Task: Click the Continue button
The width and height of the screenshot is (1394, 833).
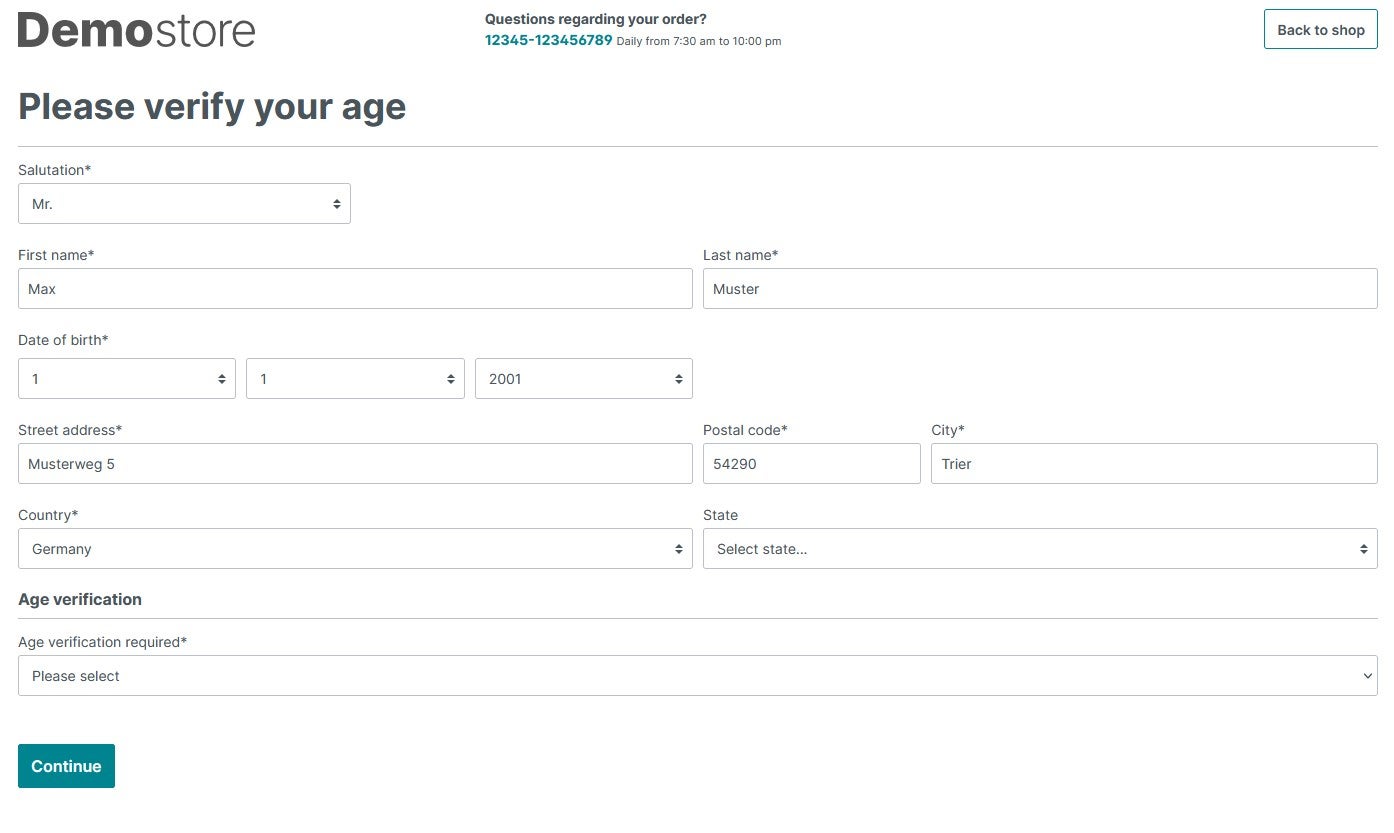Action: click(66, 766)
